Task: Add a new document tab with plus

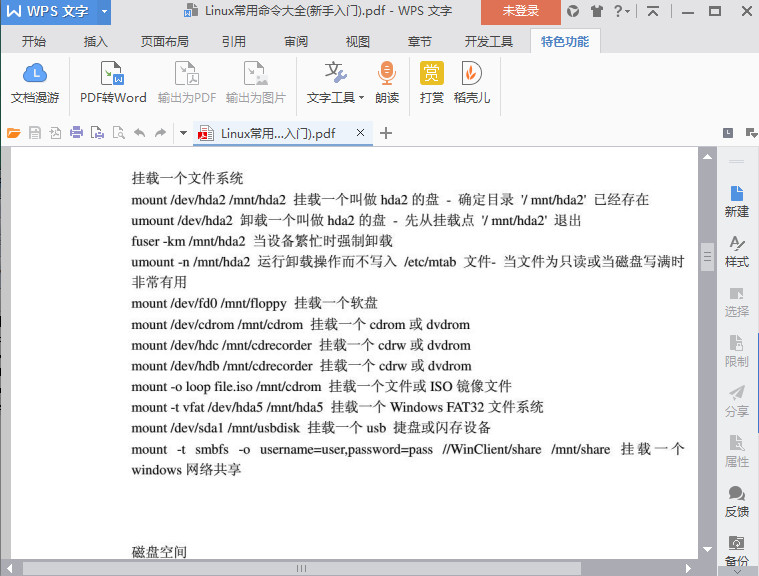Action: [x=386, y=133]
